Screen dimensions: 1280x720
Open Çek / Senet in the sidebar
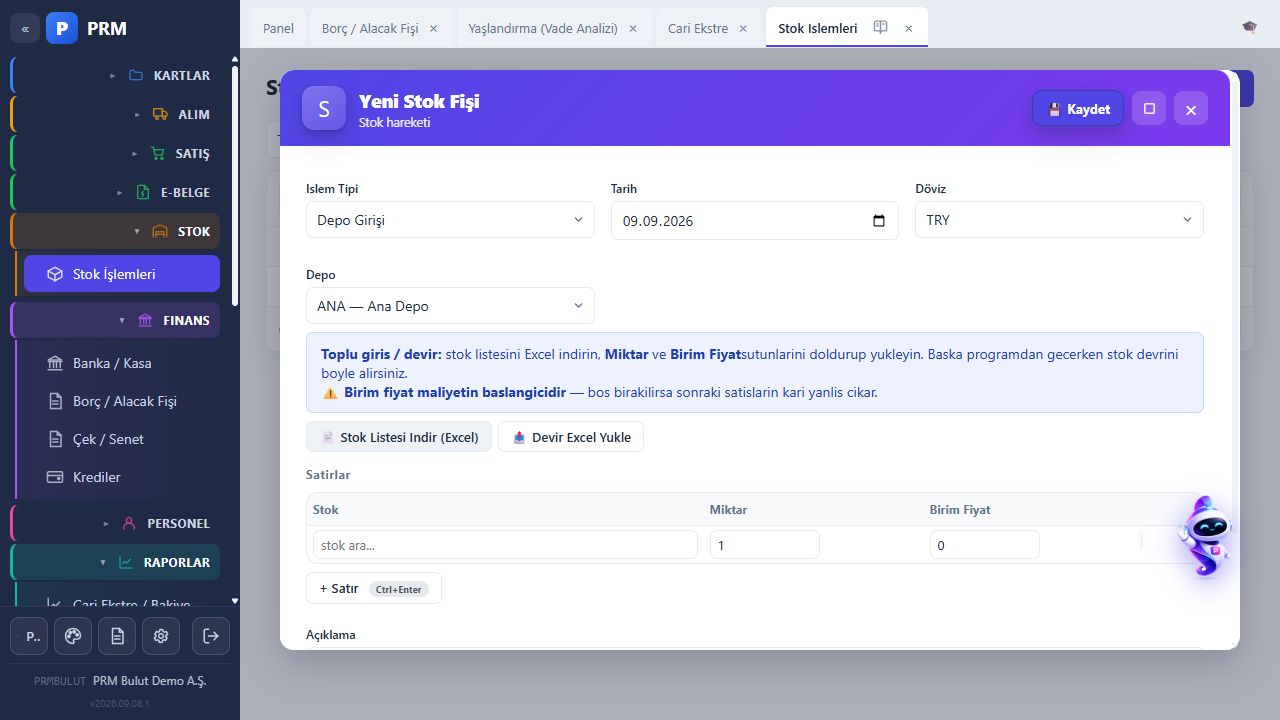[x=122, y=439]
